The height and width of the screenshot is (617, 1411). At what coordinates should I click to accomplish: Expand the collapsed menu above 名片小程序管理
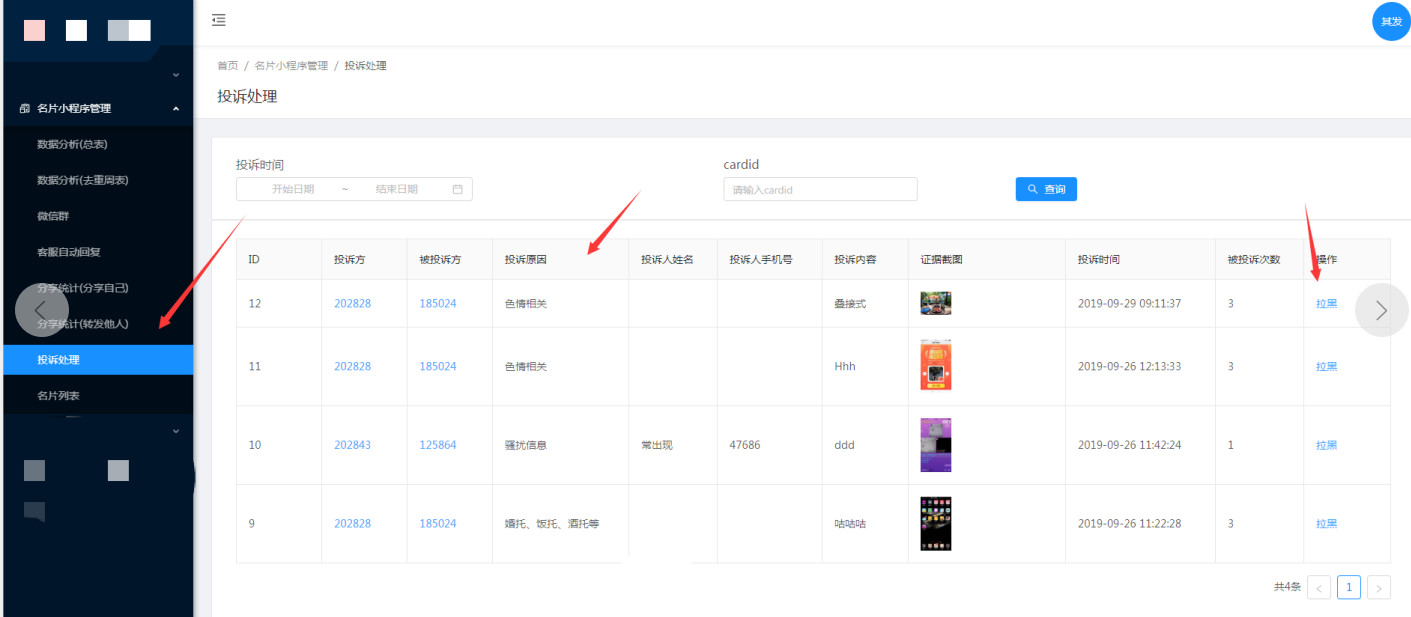(176, 75)
